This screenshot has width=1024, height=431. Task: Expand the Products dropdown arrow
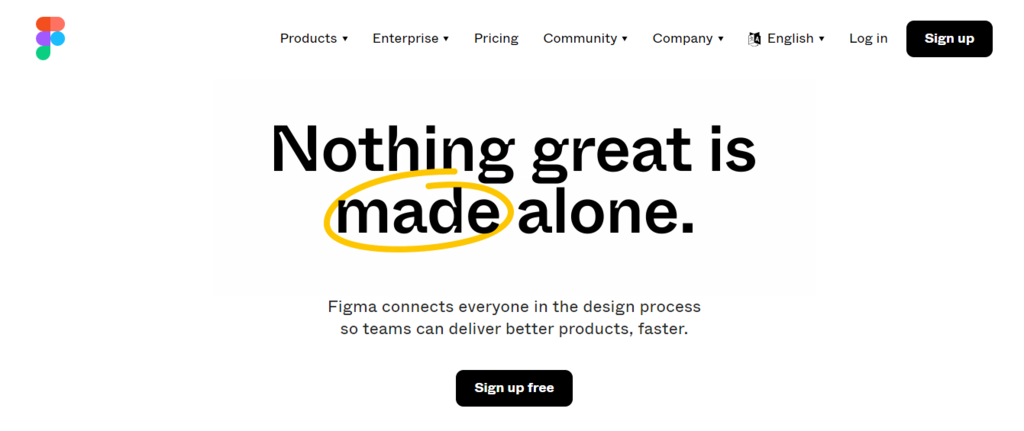point(345,39)
